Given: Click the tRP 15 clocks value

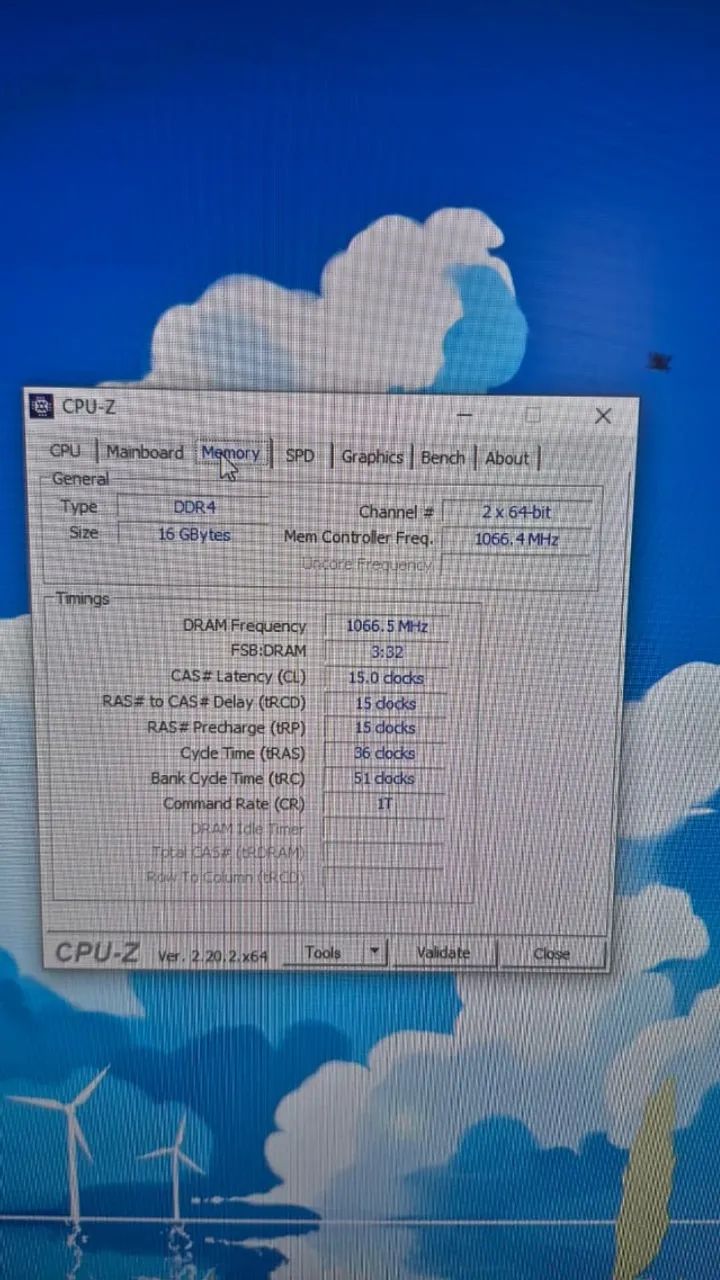Looking at the screenshot, I should pyautogui.click(x=385, y=728).
